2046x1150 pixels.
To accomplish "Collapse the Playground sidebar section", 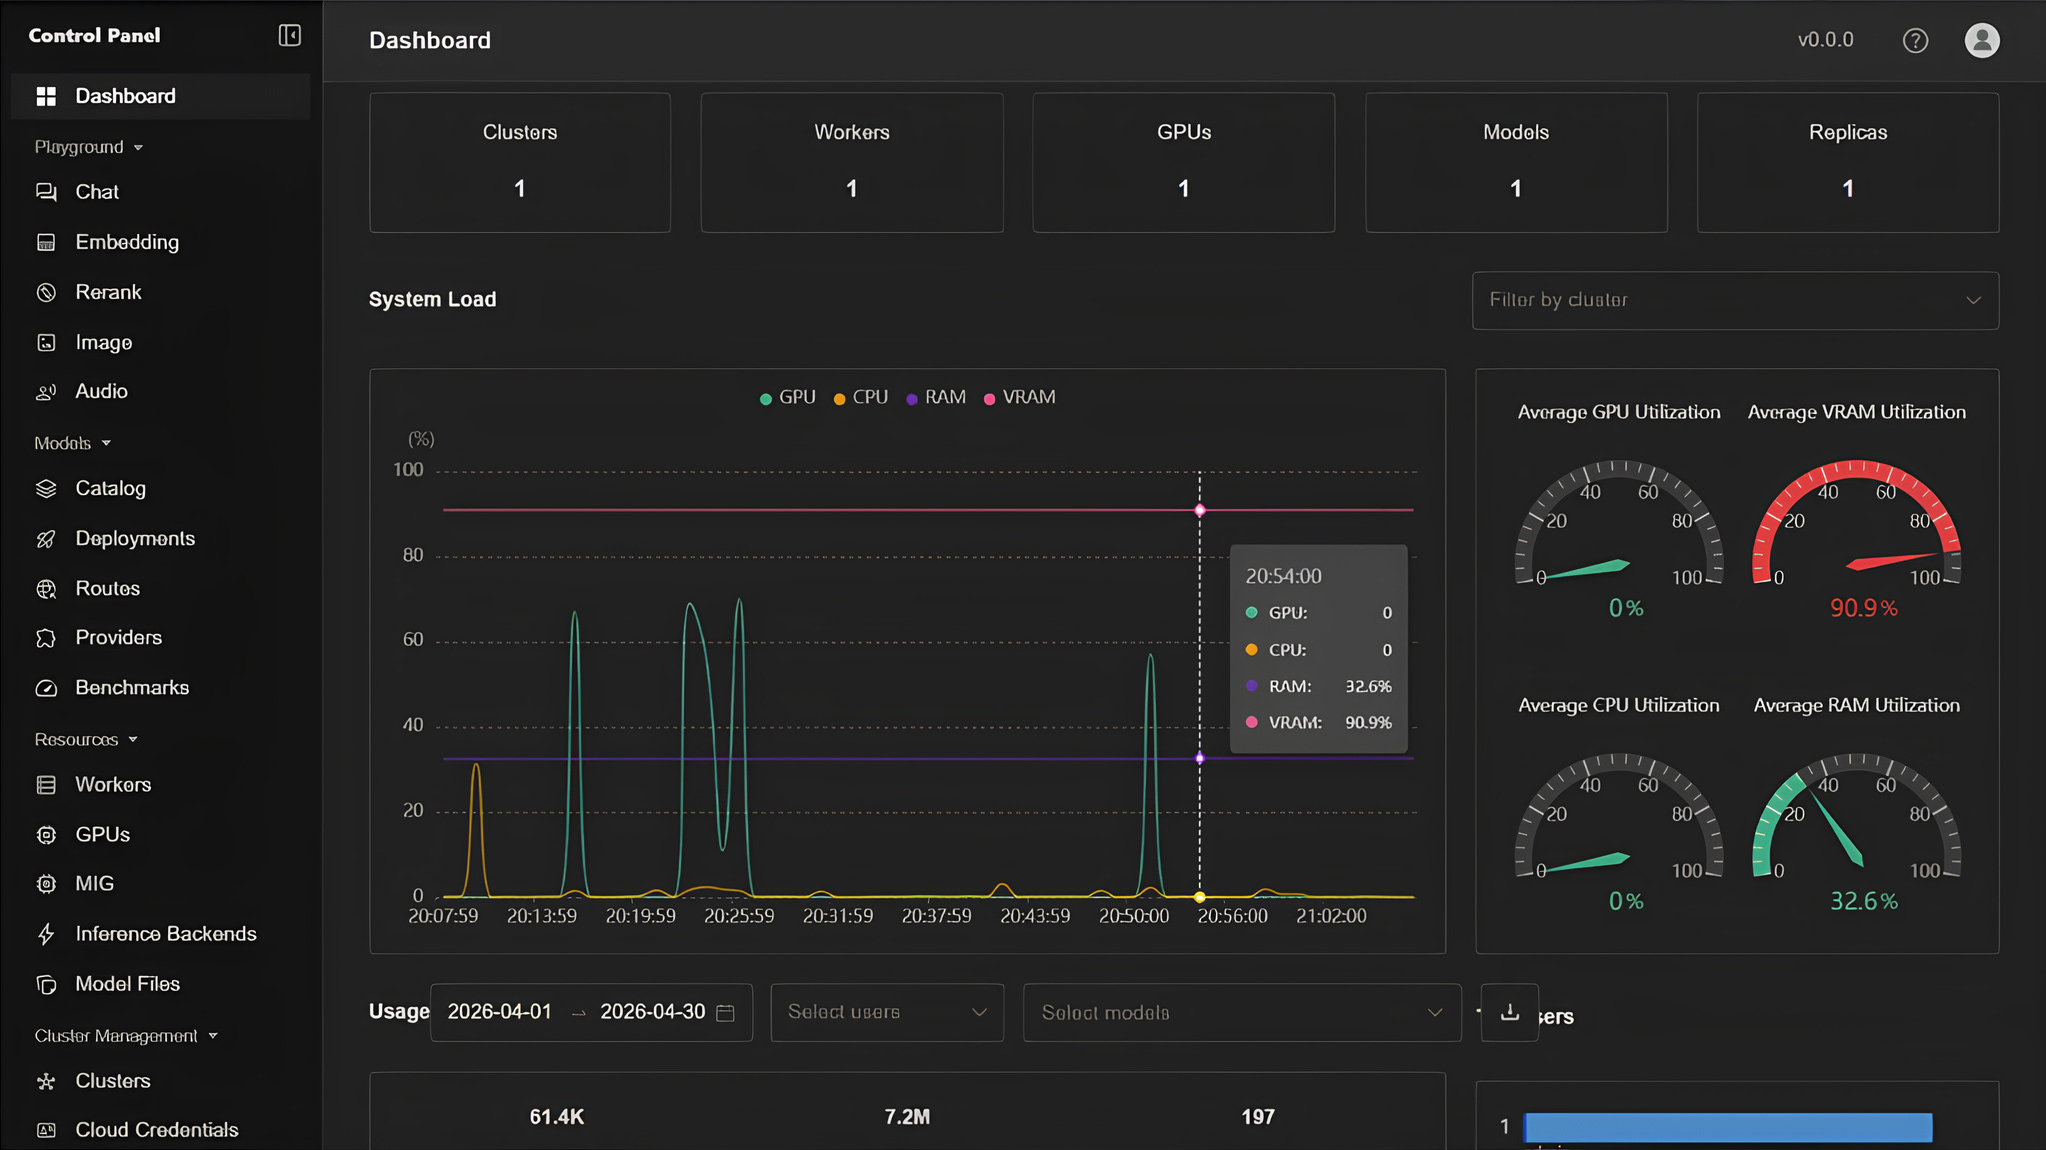I will (x=89, y=148).
